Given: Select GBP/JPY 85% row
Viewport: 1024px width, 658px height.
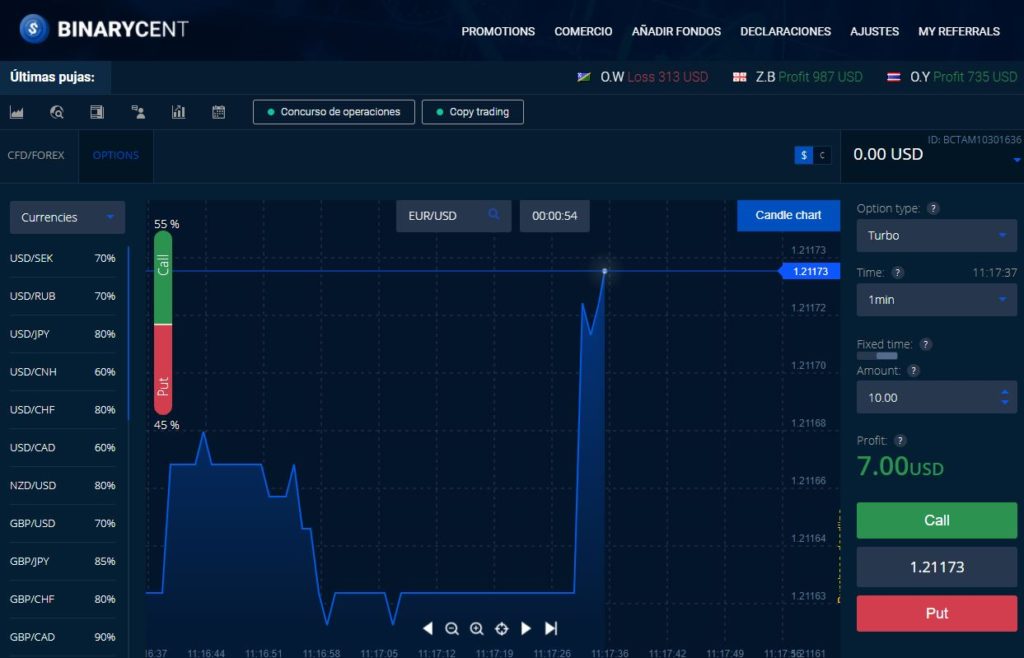Looking at the screenshot, I should pyautogui.click(x=63, y=561).
